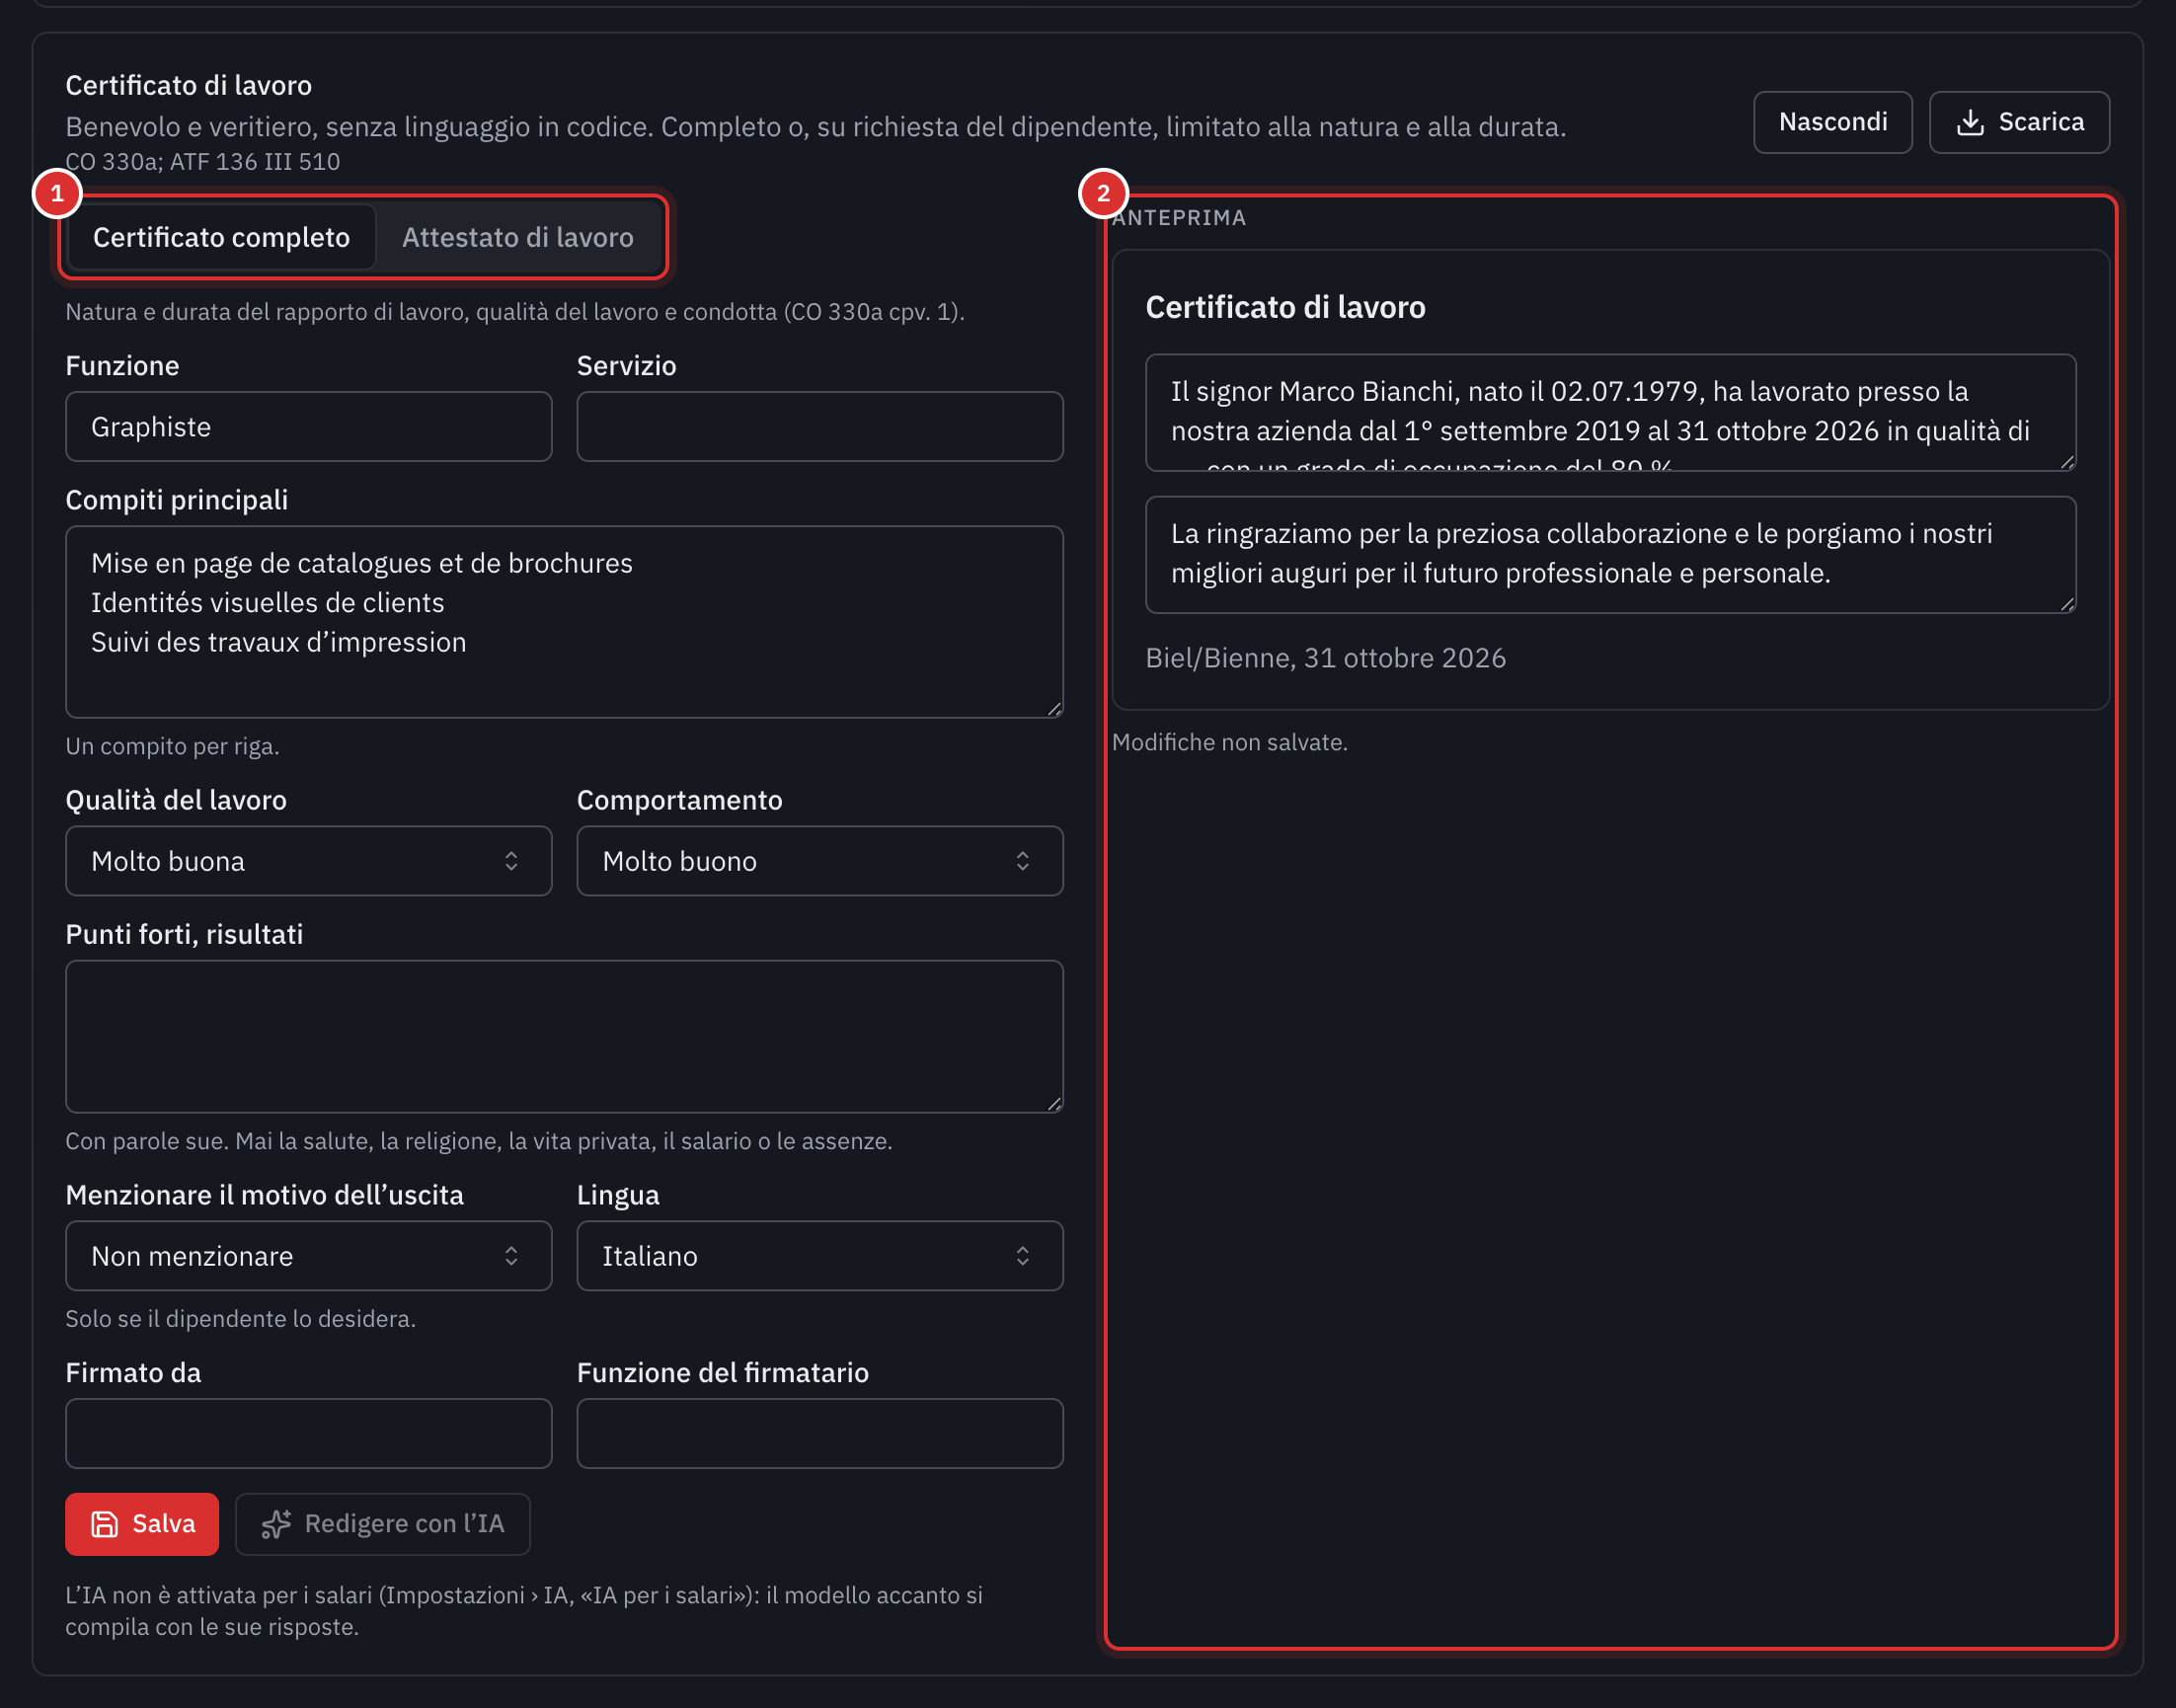Click the ANTEPRIMA label
Image resolution: width=2176 pixels, height=1708 pixels.
click(x=1179, y=218)
